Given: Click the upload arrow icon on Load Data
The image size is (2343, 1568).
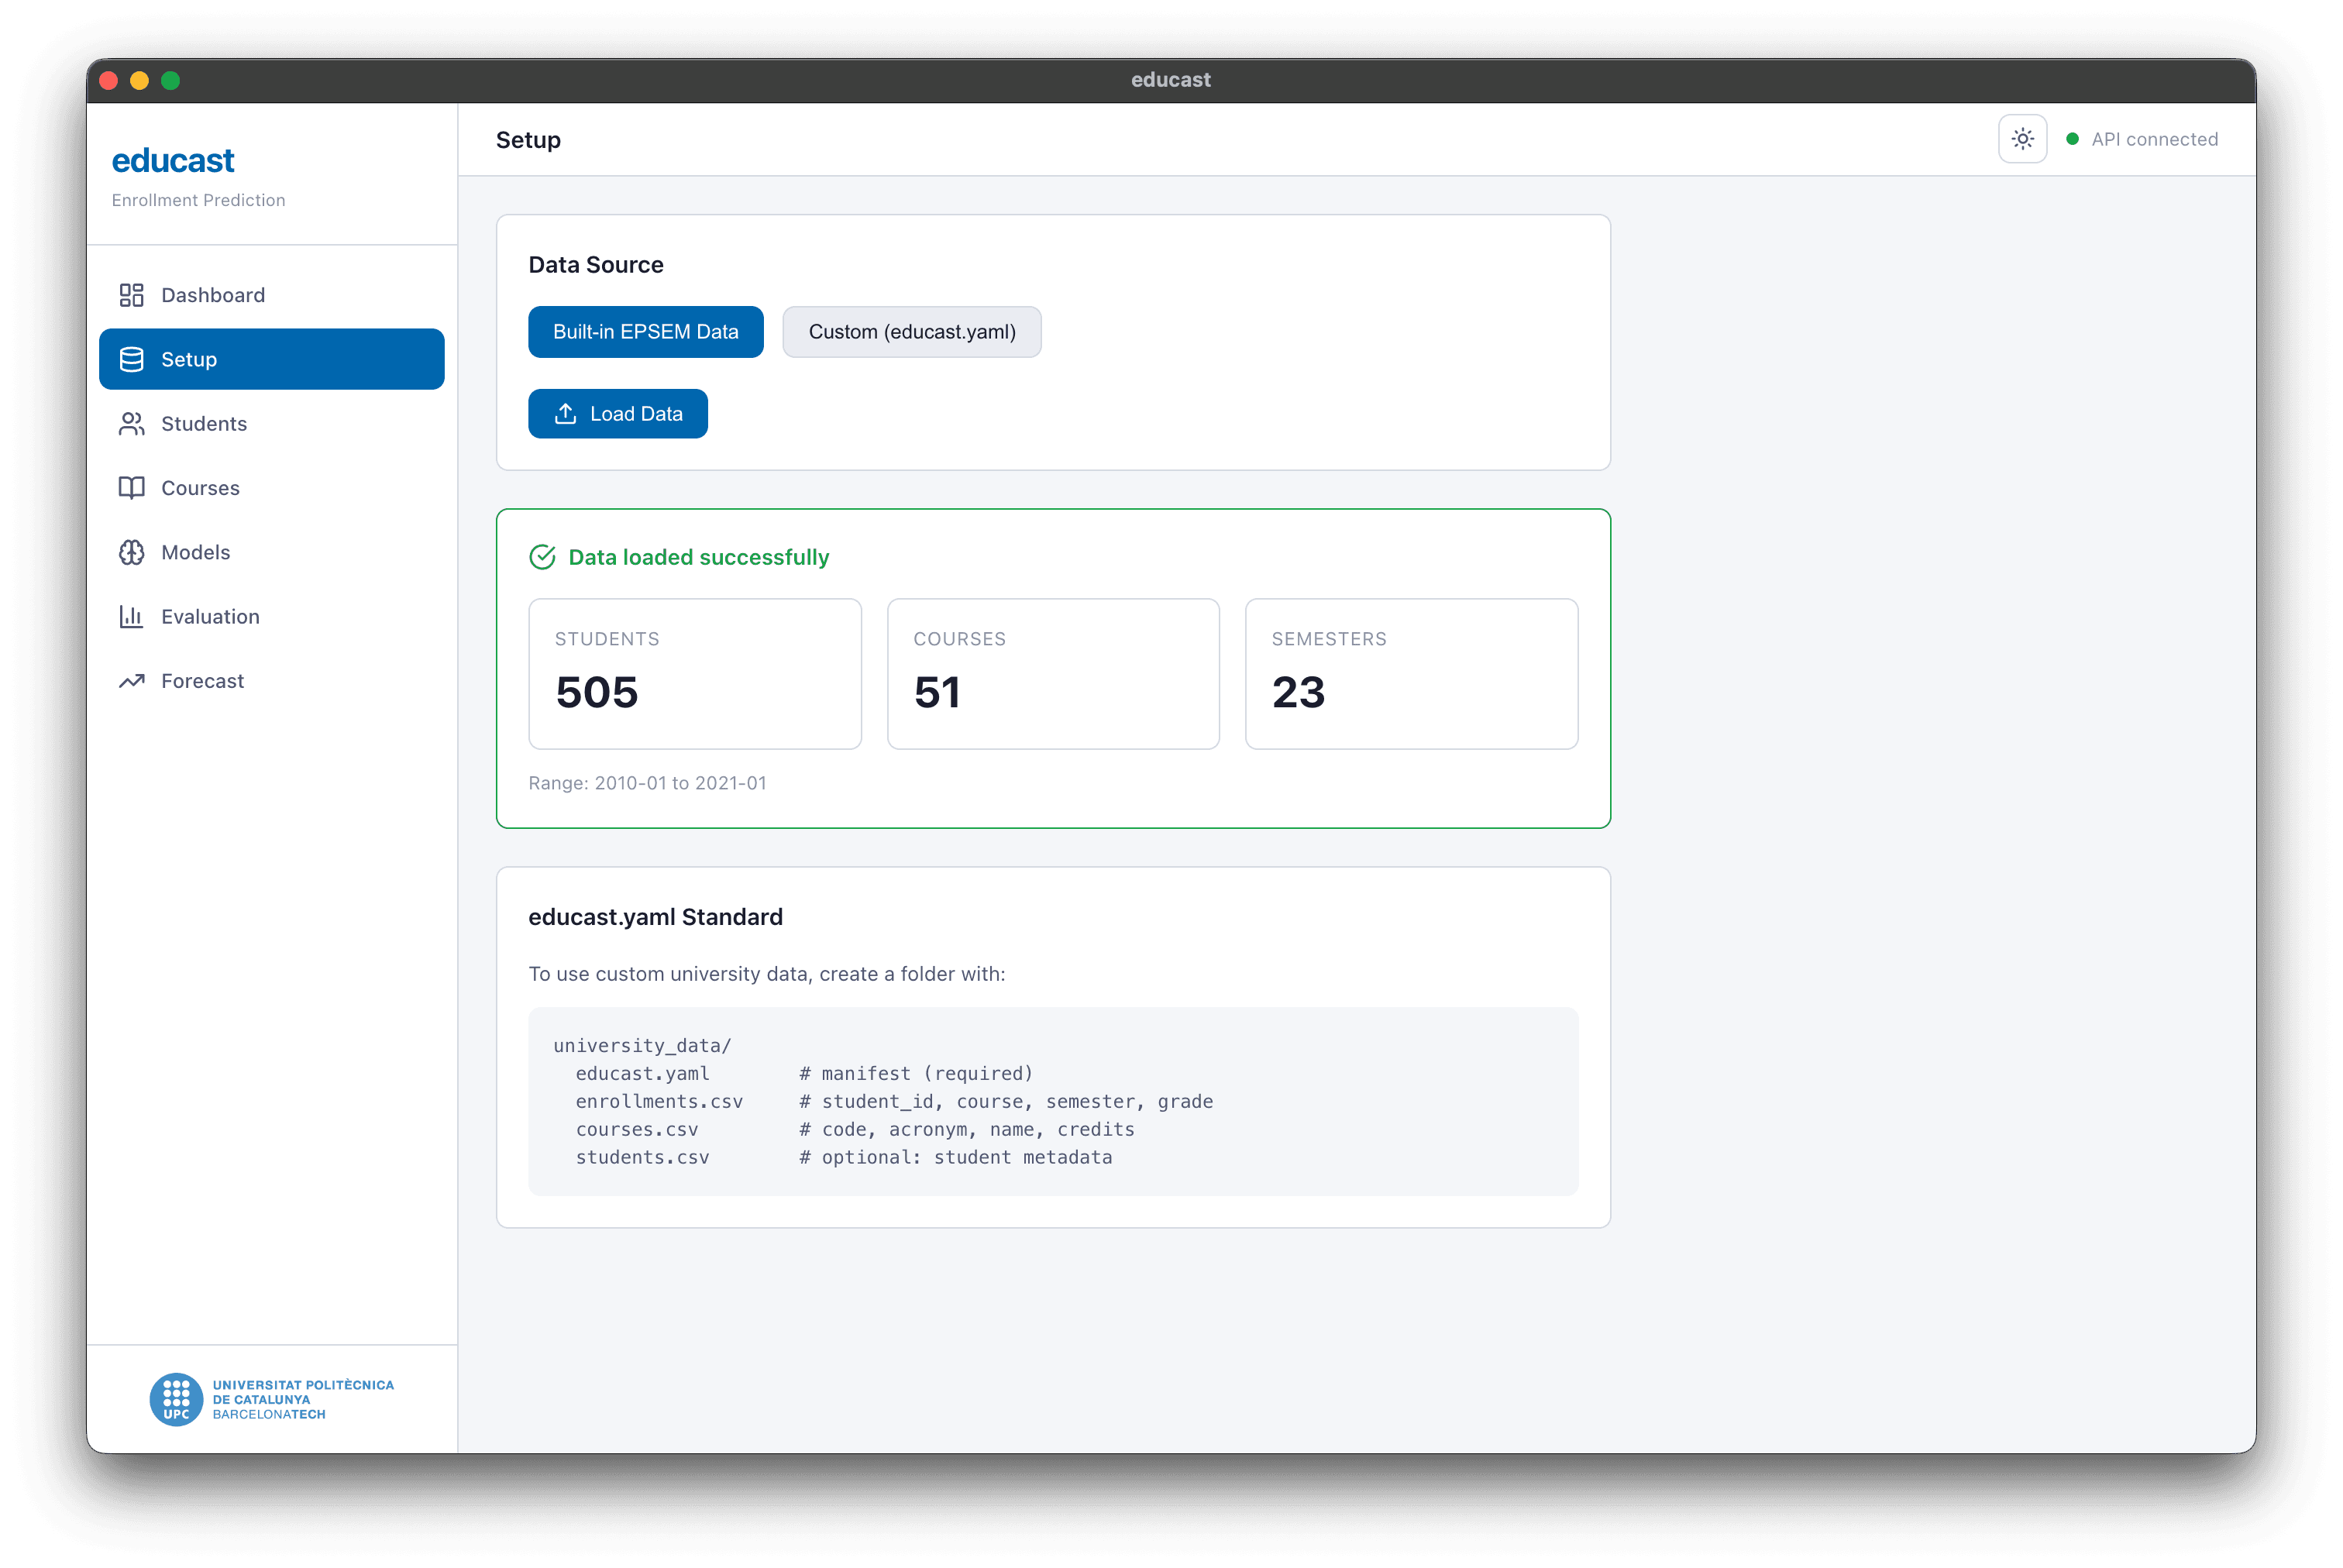Looking at the screenshot, I should 565,414.
